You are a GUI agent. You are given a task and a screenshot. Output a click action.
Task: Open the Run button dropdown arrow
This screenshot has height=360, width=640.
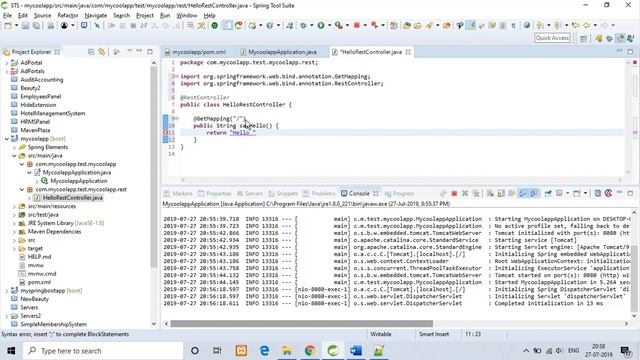(329, 26)
